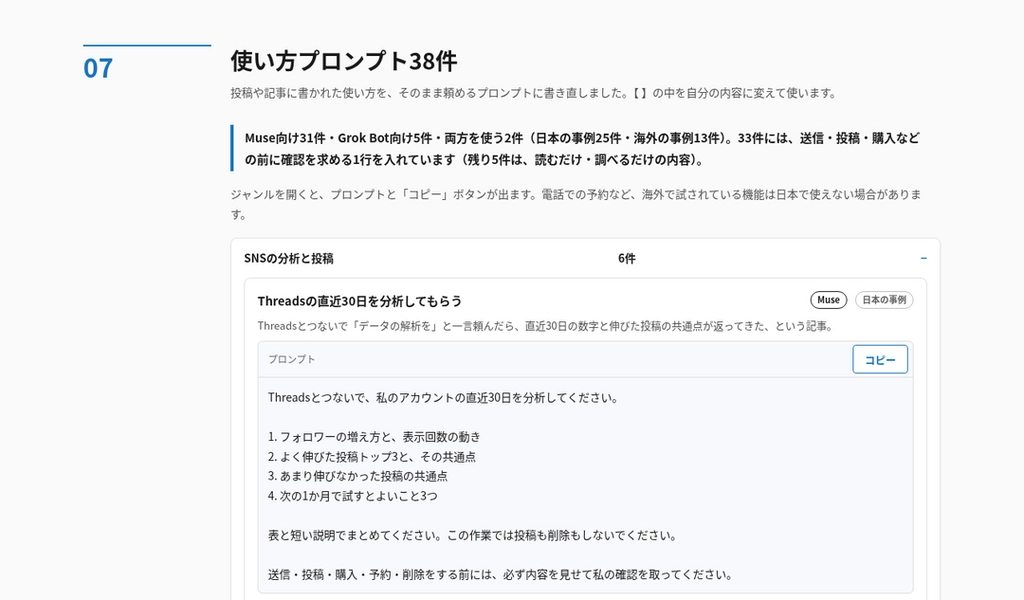Click the line 4. 次の1か月で試すとよいこと3つ
Image resolution: width=1024 pixels, height=600 pixels.
(x=353, y=496)
